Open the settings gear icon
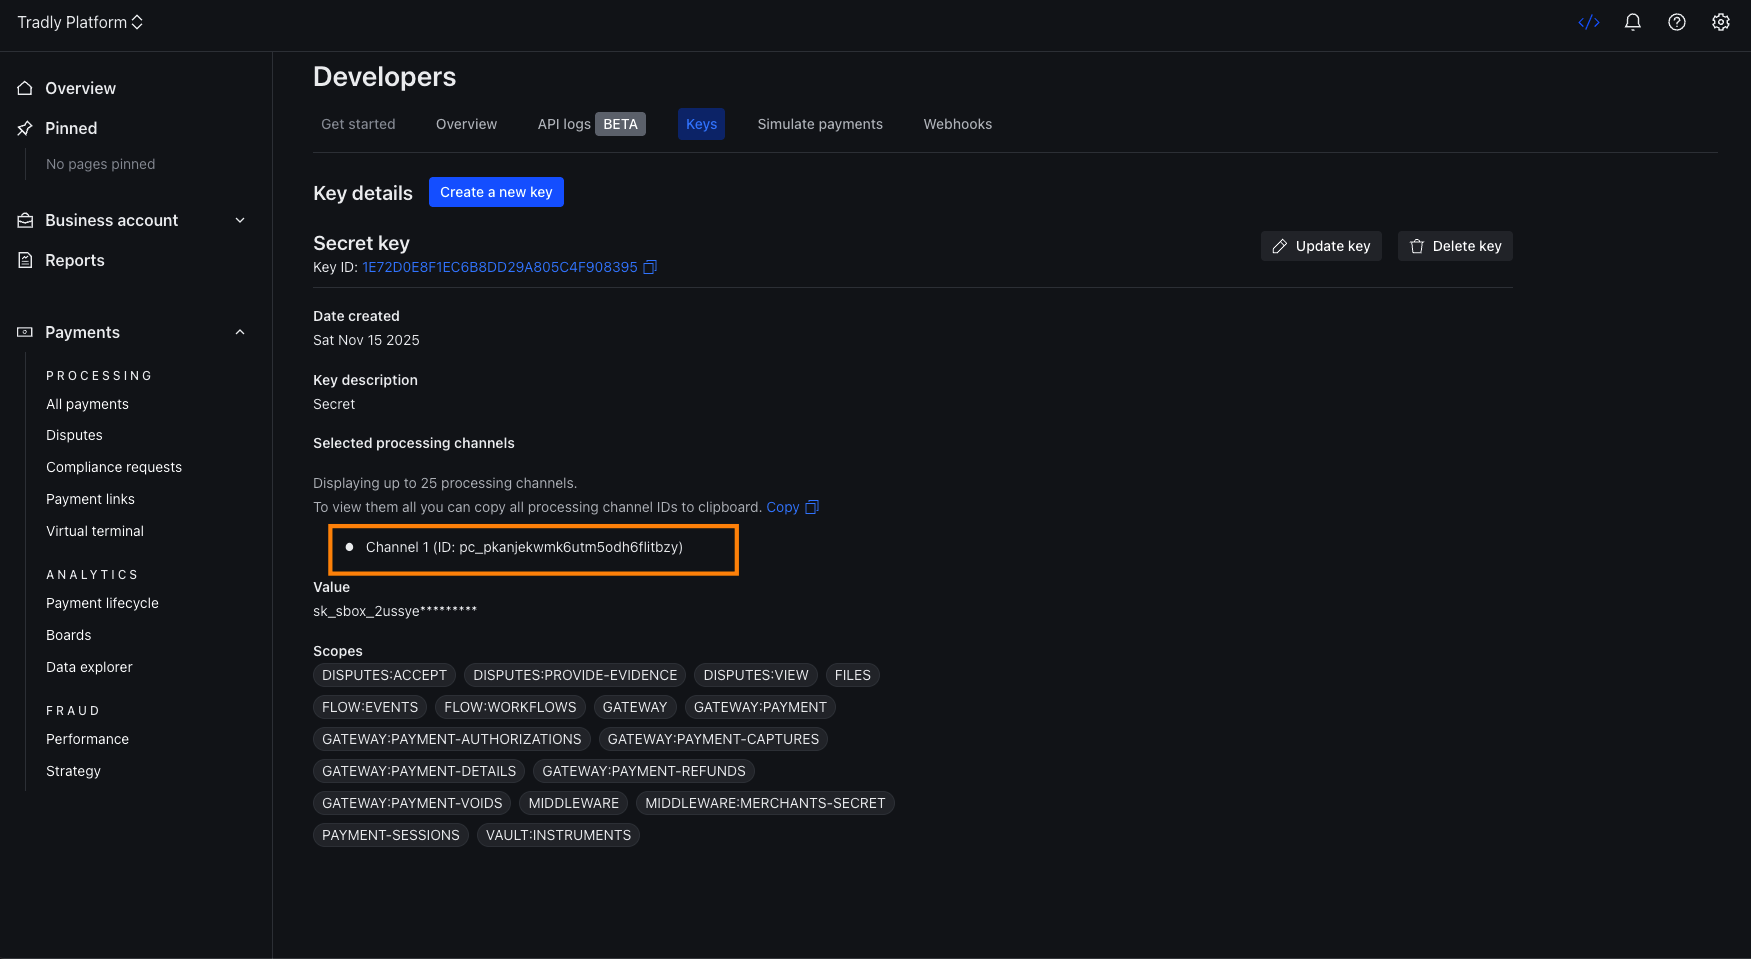Image resolution: width=1751 pixels, height=959 pixels. point(1720,22)
